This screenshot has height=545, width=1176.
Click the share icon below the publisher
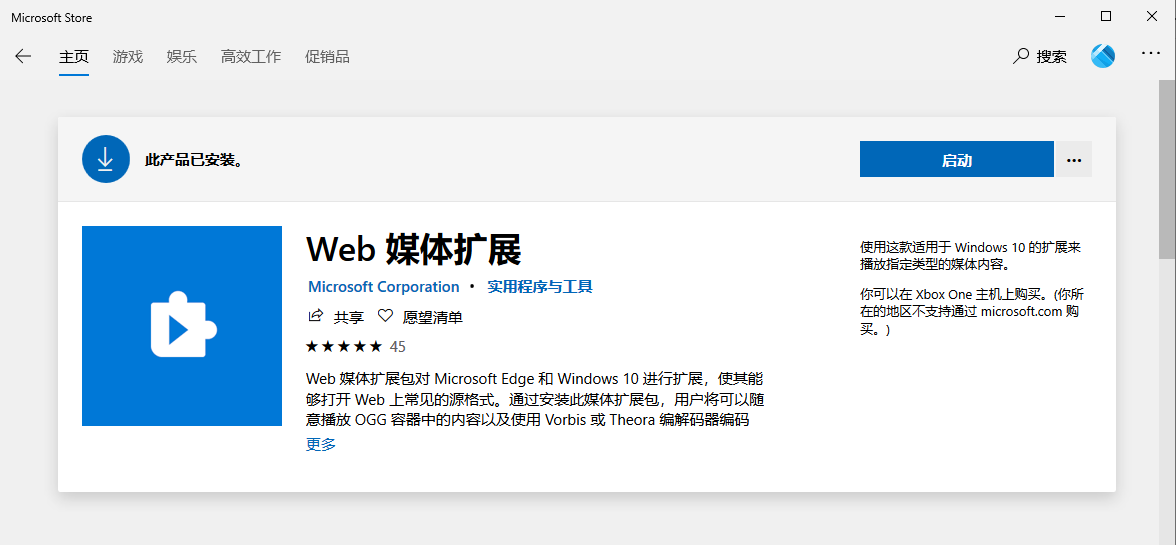316,317
